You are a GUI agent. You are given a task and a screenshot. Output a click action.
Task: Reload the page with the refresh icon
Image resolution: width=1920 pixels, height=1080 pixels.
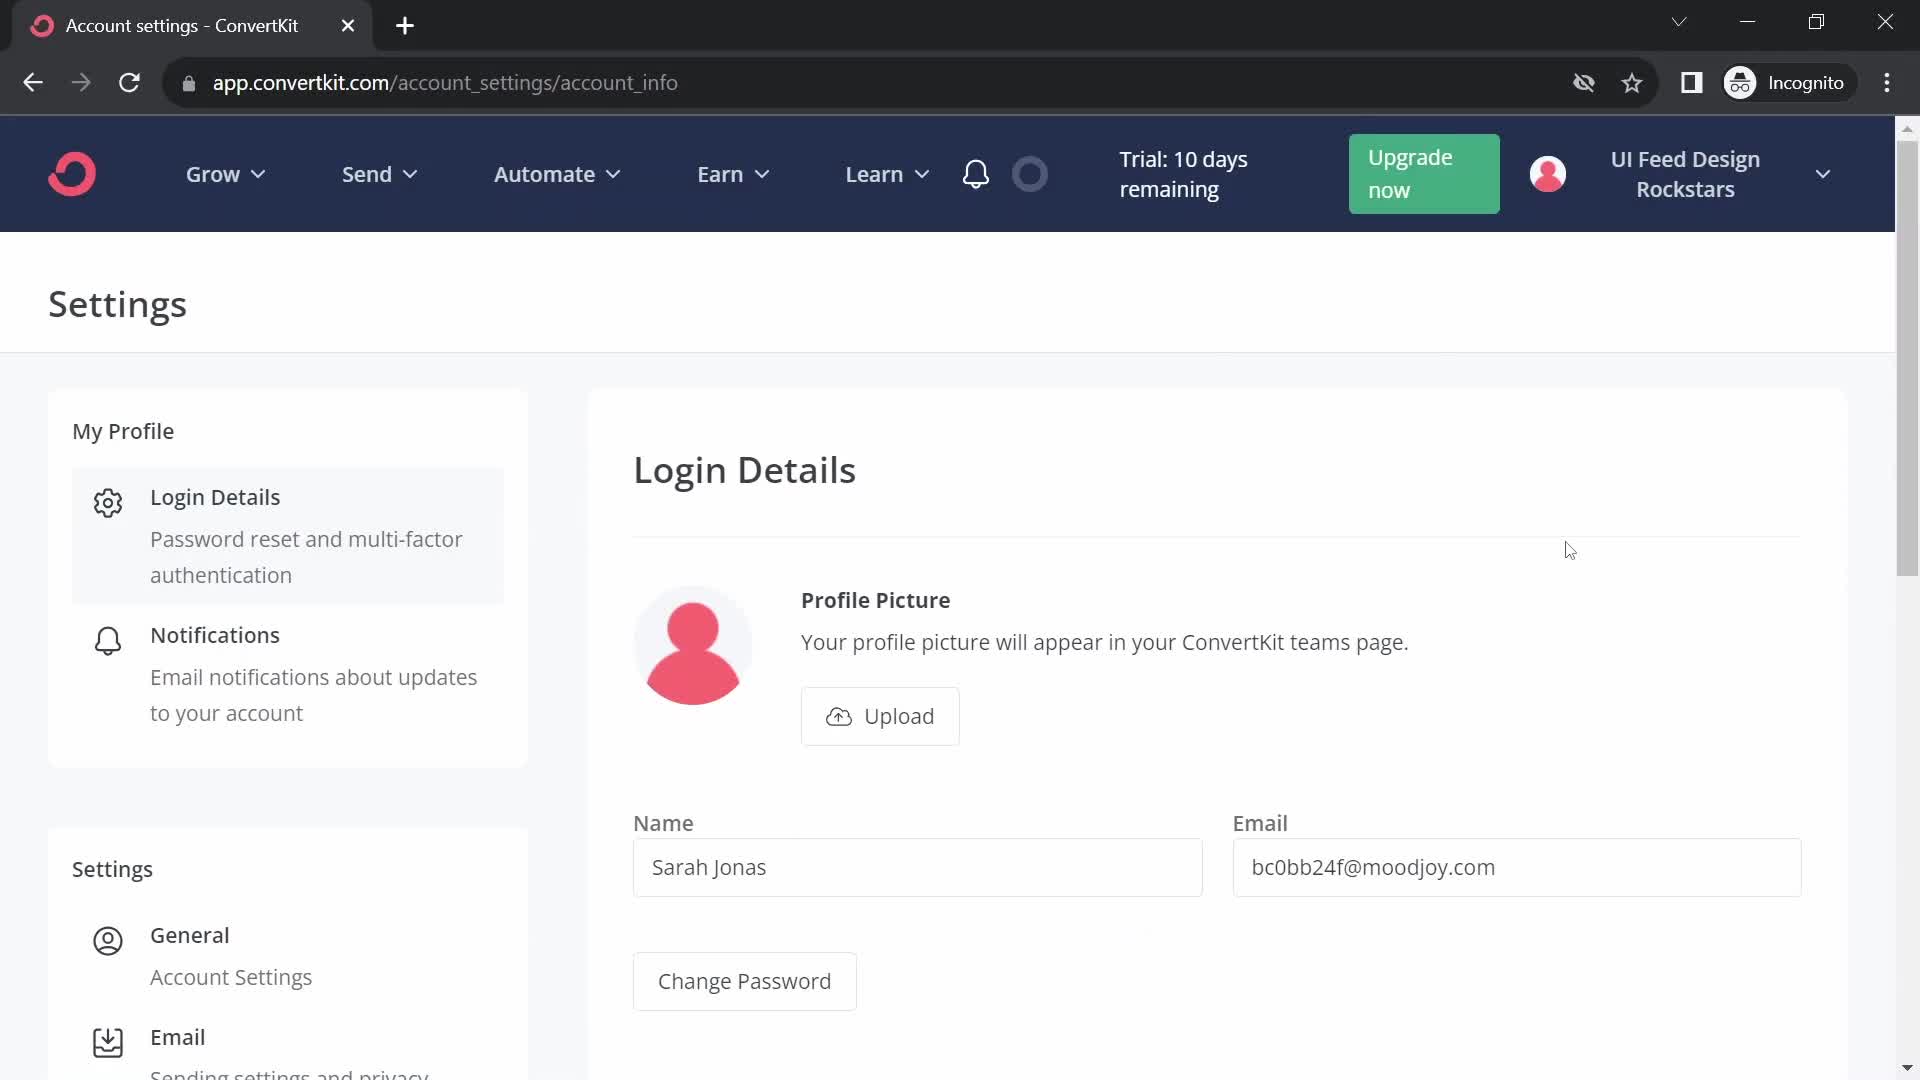point(130,83)
